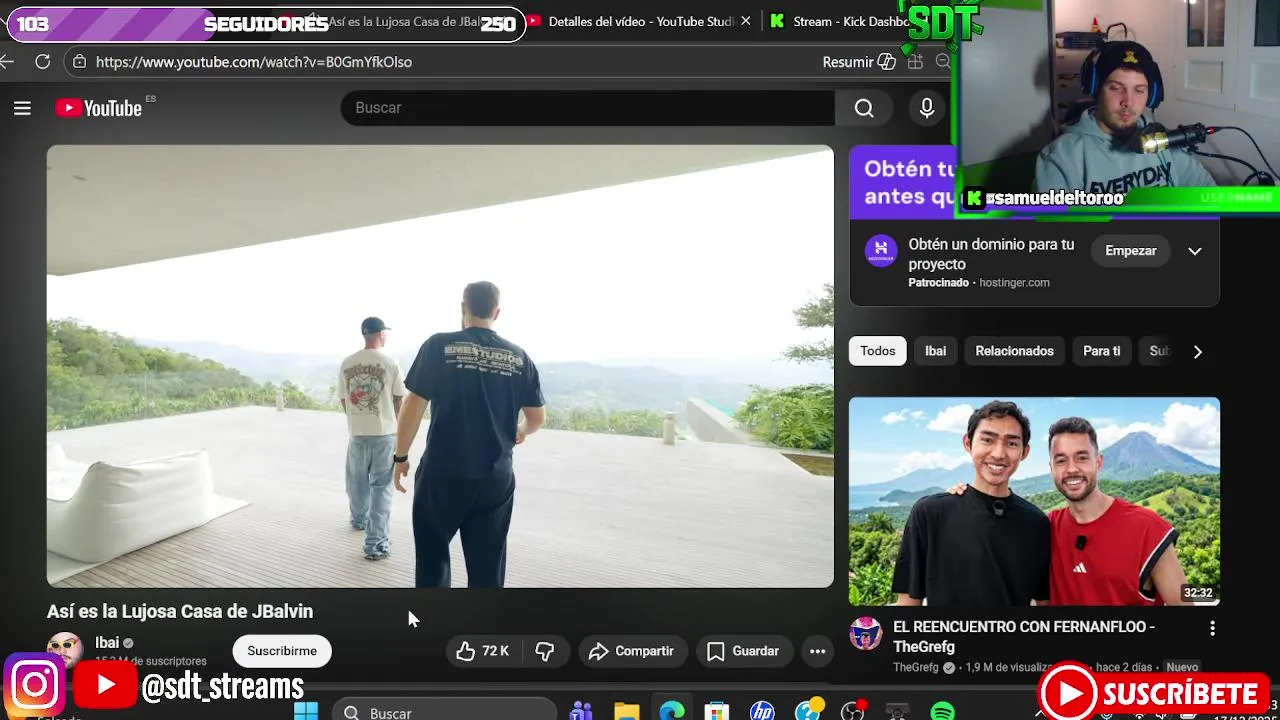1280x720 pixels.
Task: Click the Empezar button in Hostinger ad
Action: click(x=1131, y=251)
